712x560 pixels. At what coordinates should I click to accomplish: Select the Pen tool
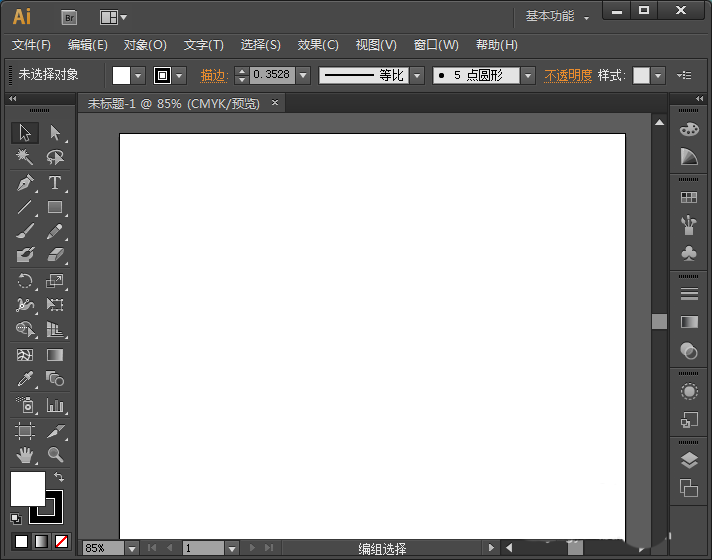click(x=25, y=183)
